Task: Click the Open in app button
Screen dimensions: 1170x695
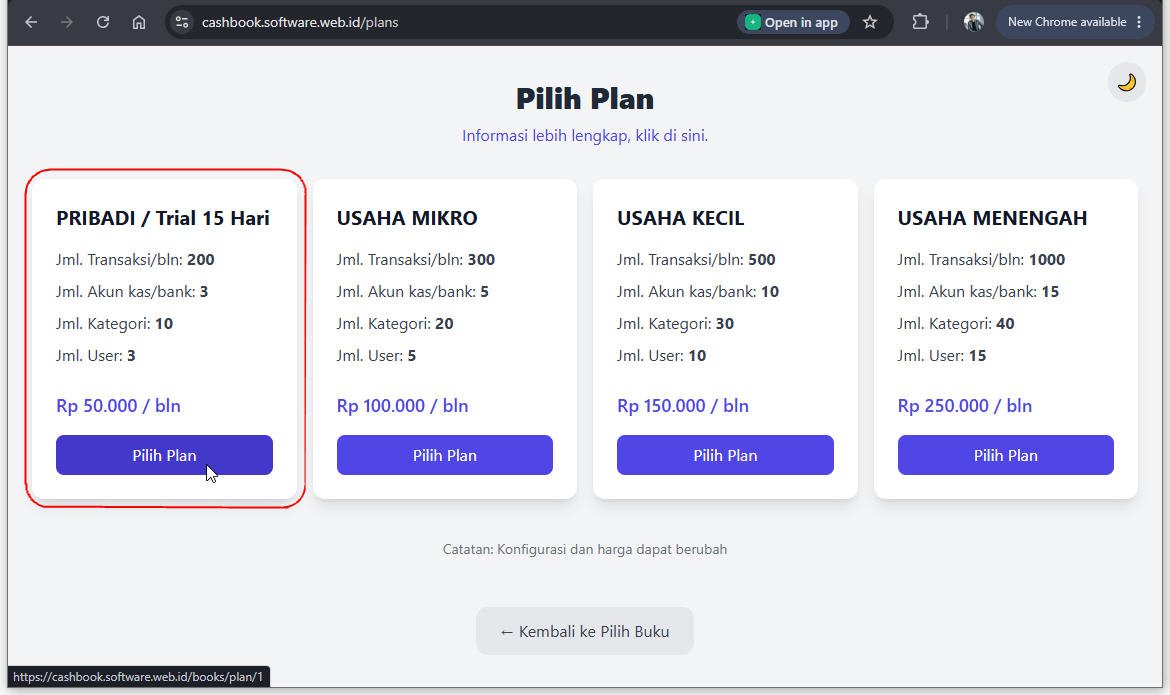Action: pyautogui.click(x=793, y=22)
